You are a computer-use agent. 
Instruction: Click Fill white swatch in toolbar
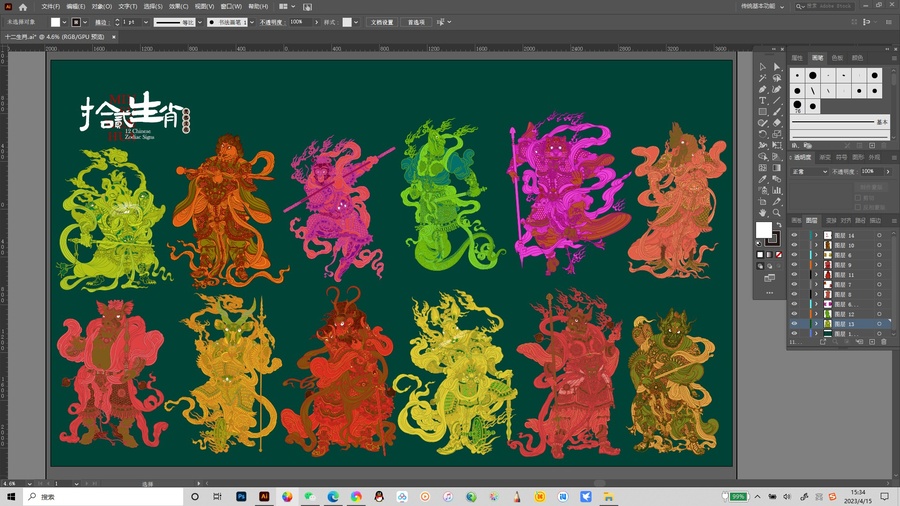coord(763,230)
